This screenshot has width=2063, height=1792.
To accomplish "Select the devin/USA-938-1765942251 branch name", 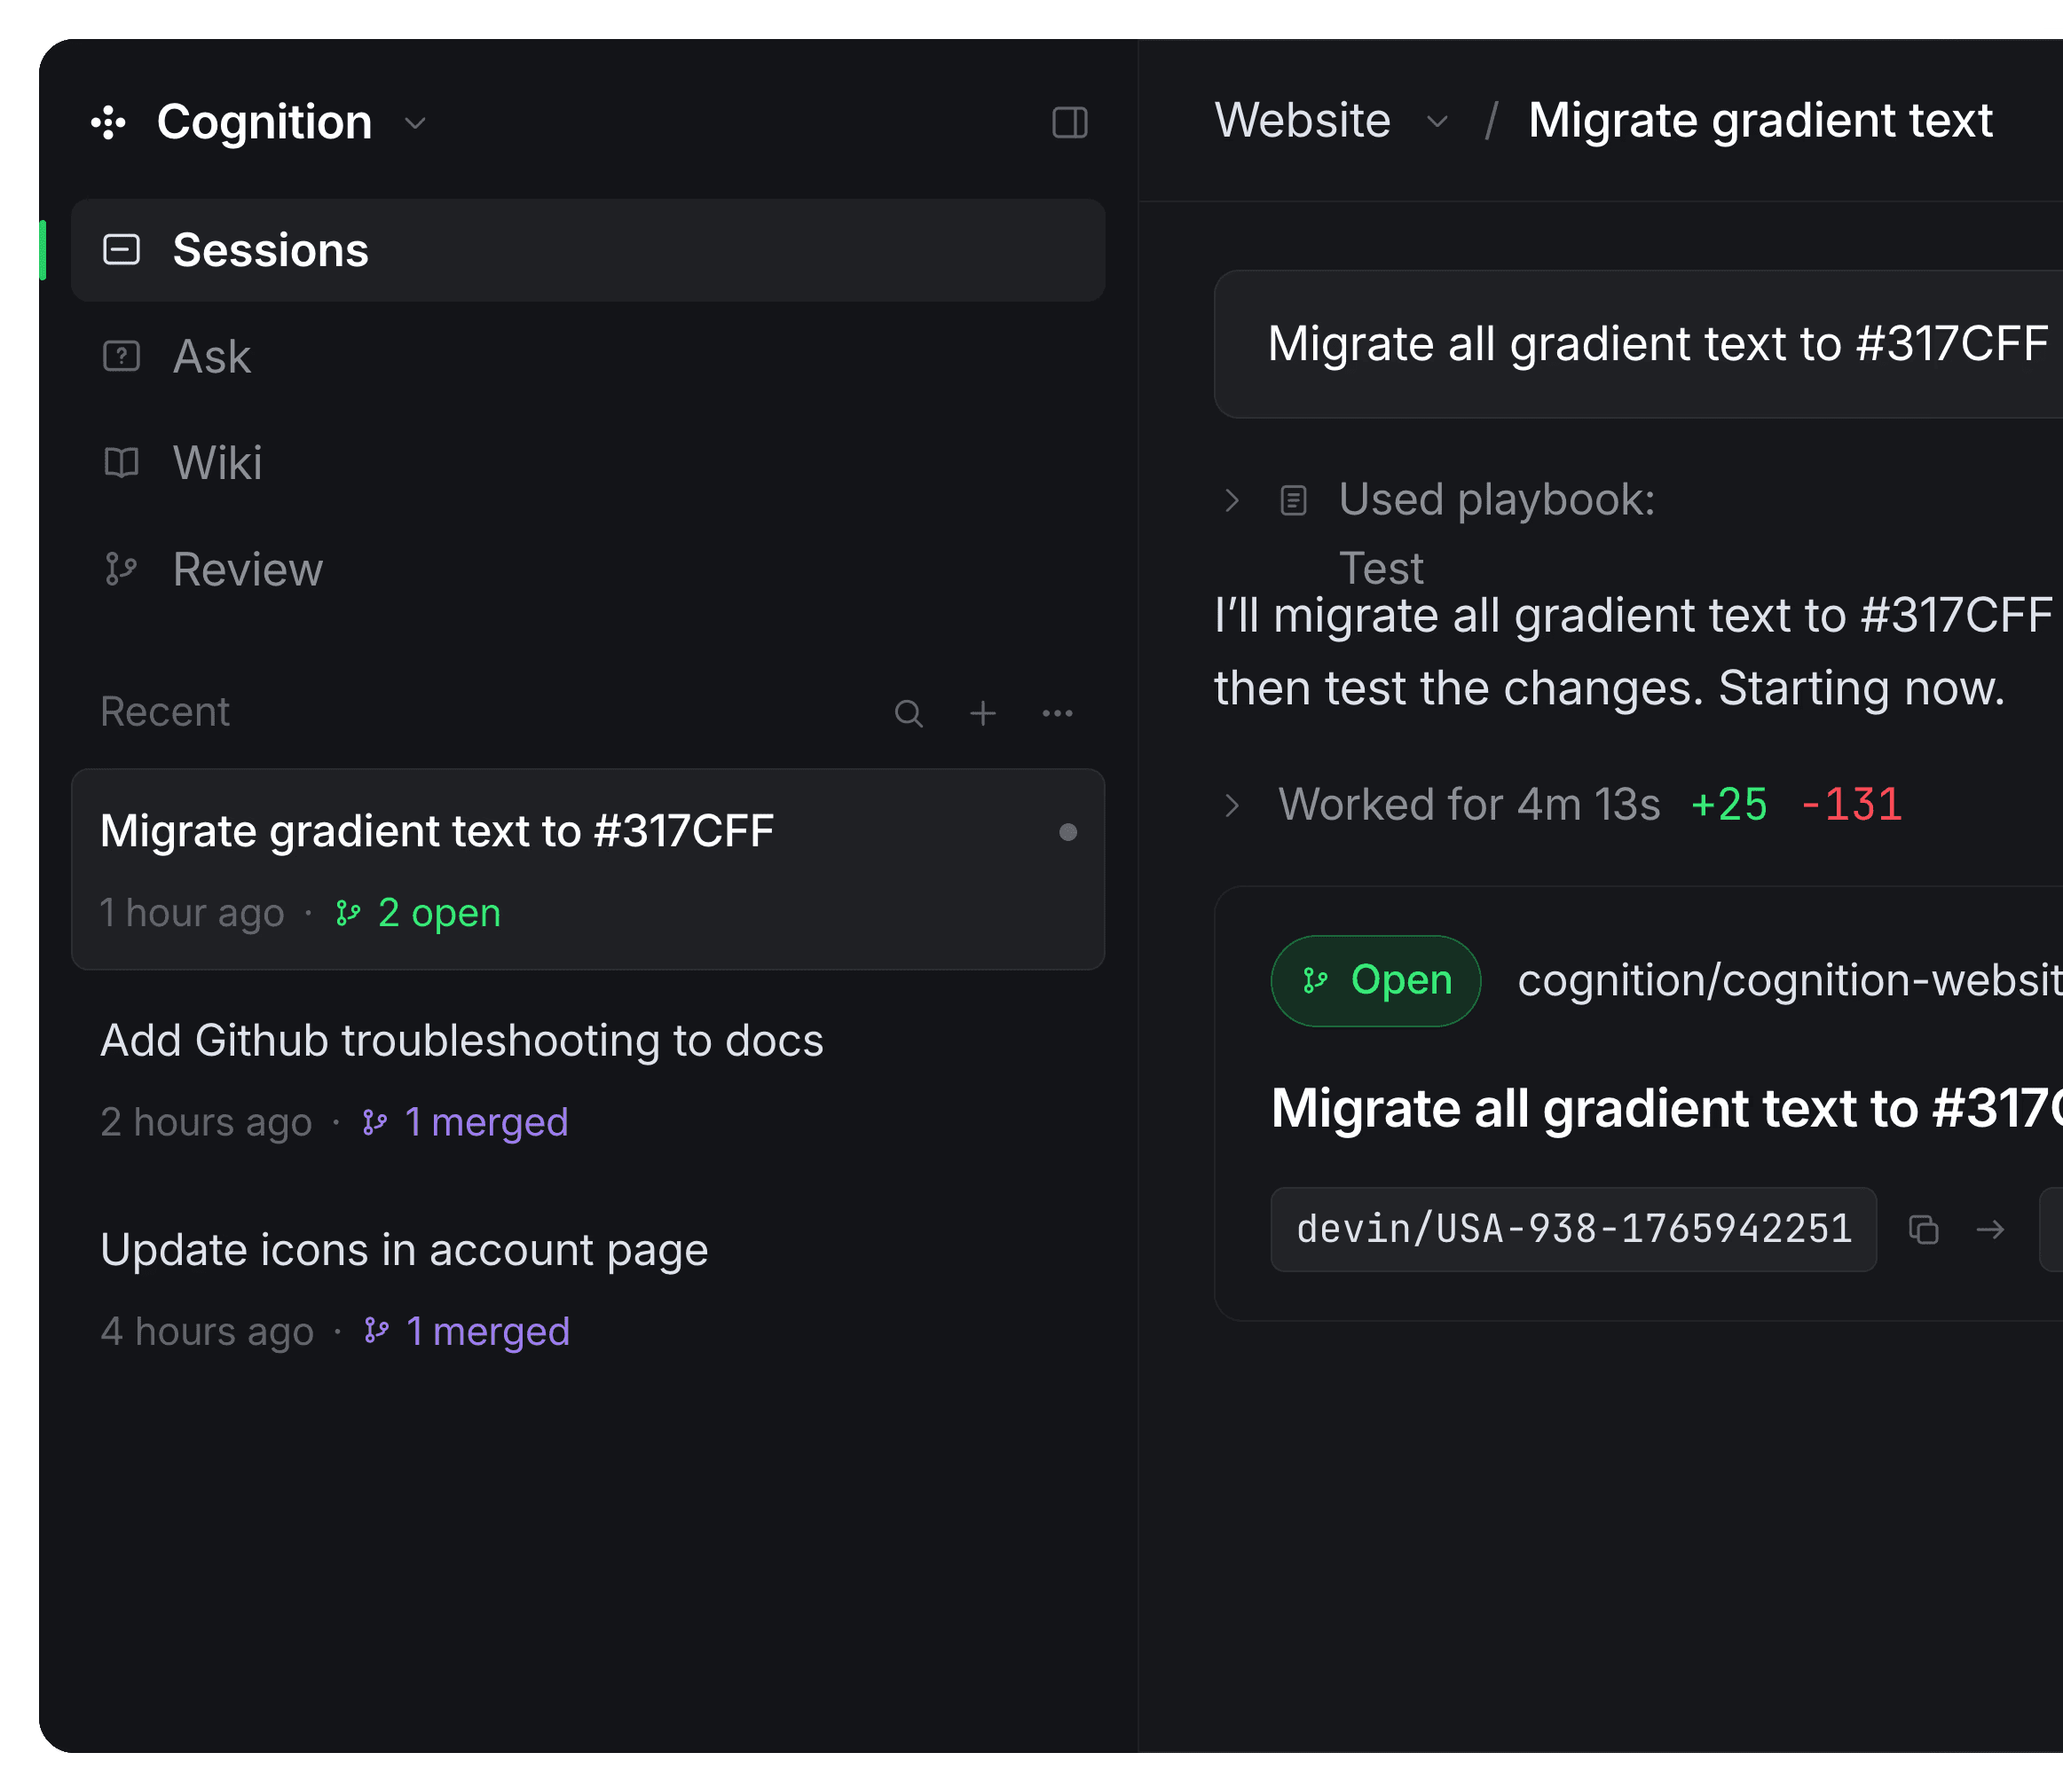I will pos(1574,1229).
